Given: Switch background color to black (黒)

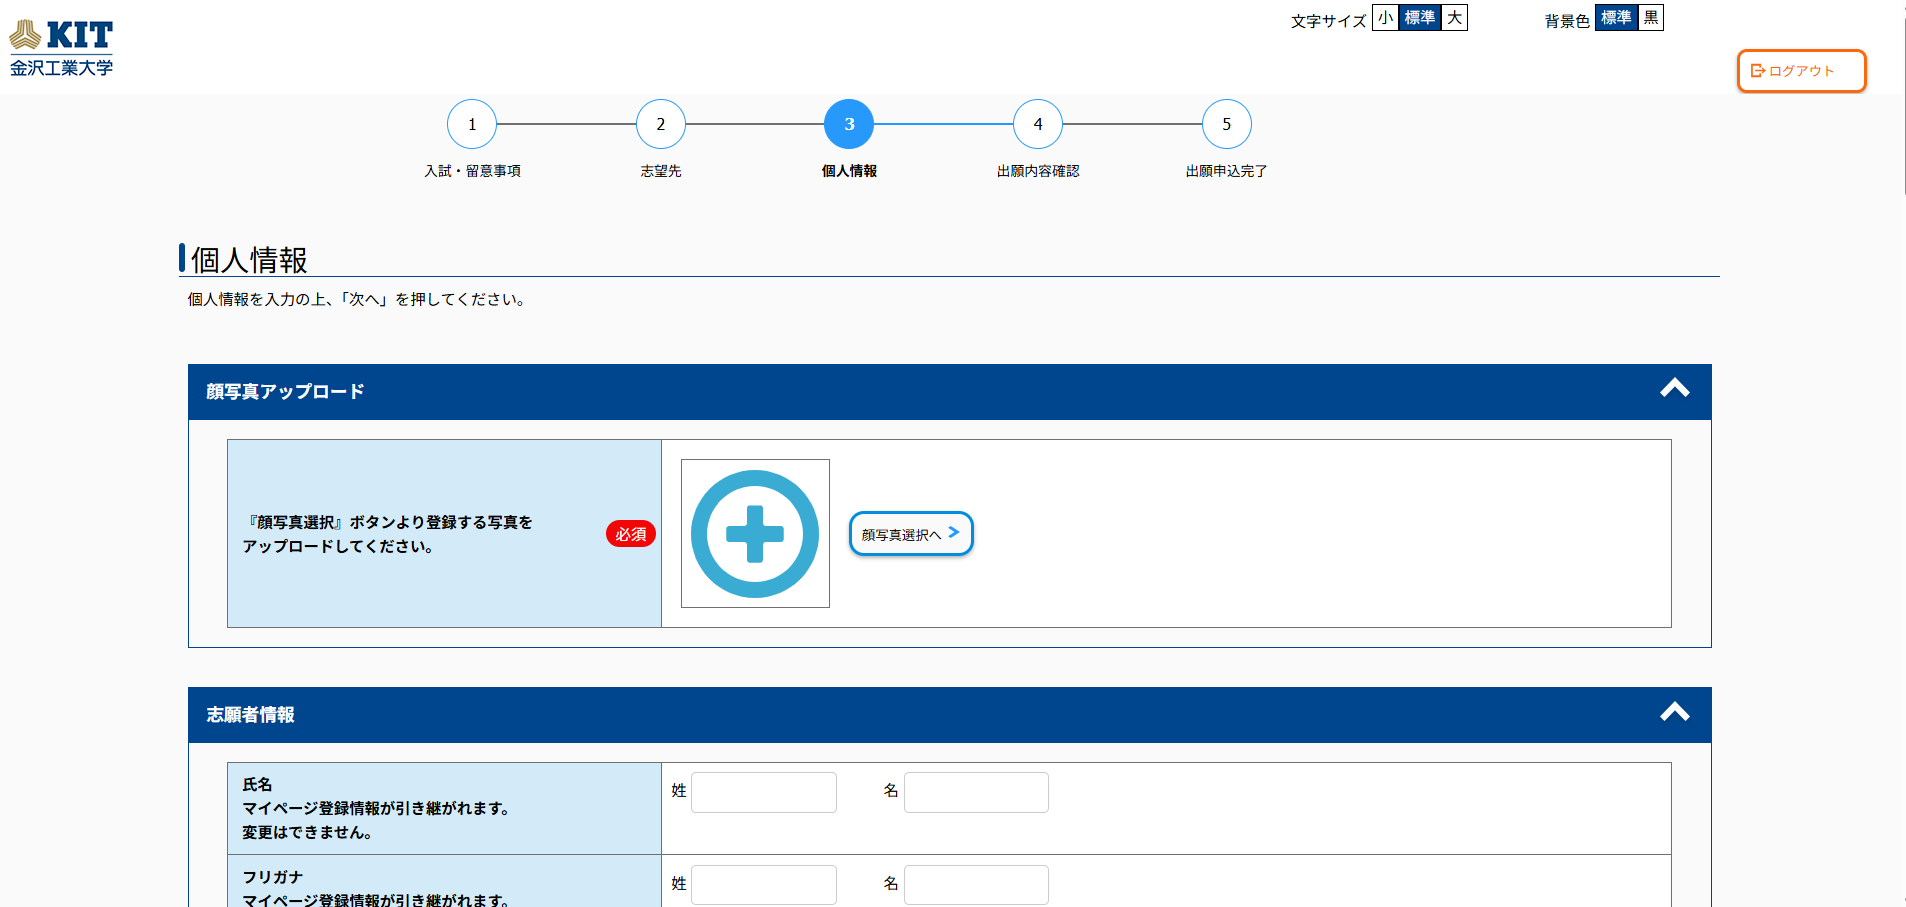Looking at the screenshot, I should coord(1651,18).
